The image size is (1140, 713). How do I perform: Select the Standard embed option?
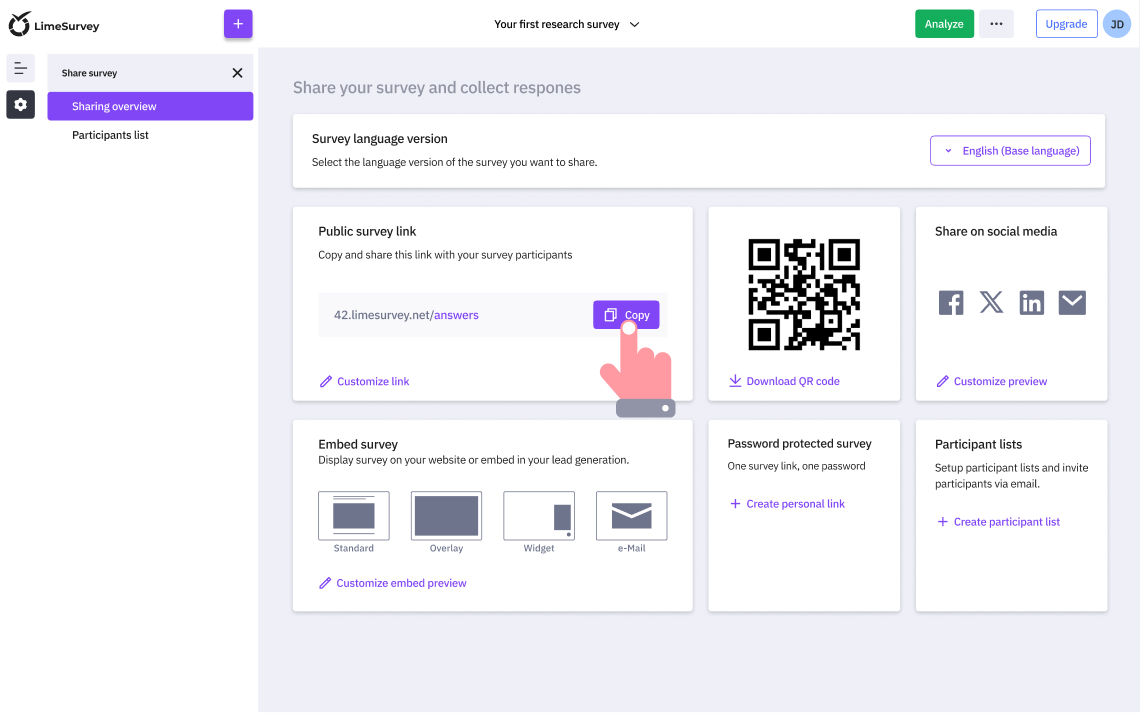tap(353, 514)
